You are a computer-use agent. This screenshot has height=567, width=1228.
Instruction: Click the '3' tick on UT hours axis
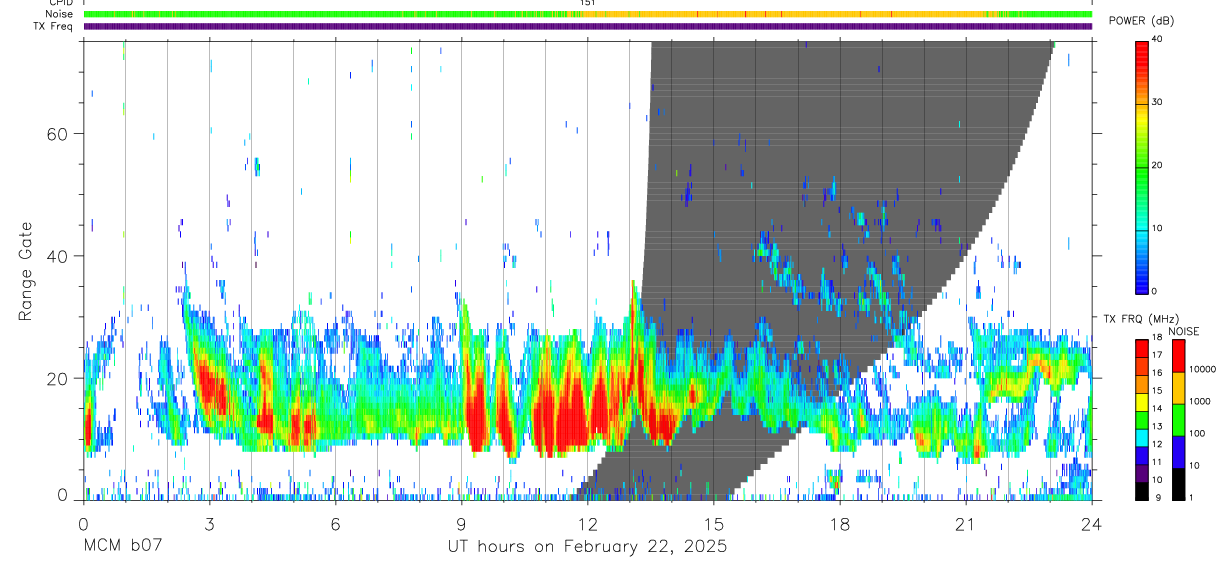pos(210,524)
